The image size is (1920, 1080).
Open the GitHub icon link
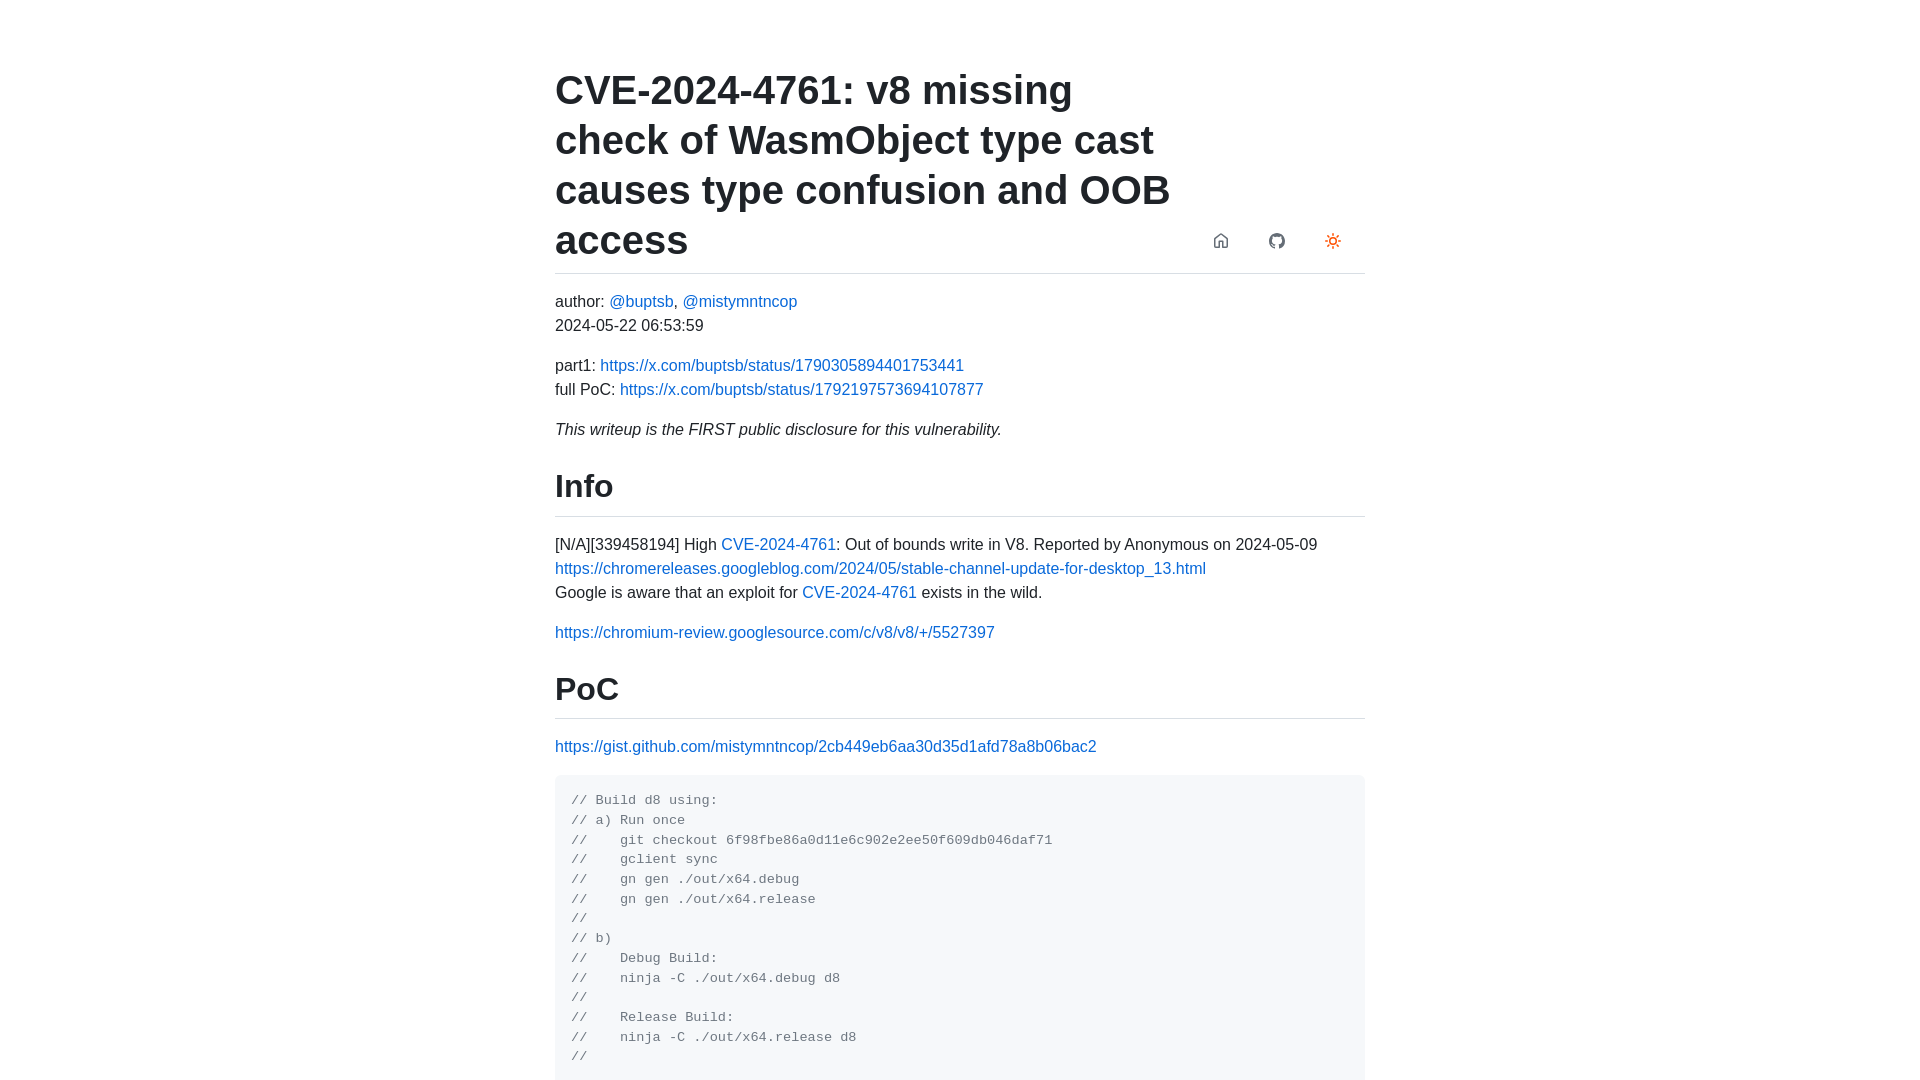click(x=1276, y=240)
